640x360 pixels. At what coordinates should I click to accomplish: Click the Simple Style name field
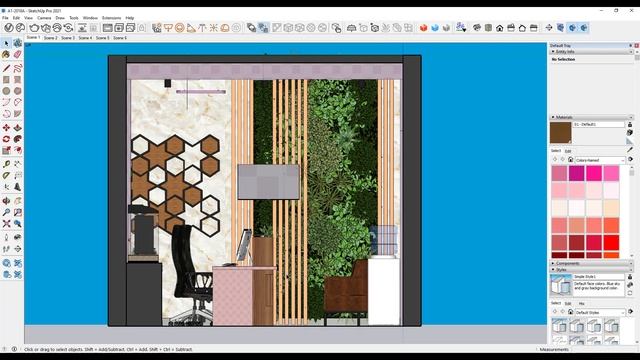pos(599,277)
